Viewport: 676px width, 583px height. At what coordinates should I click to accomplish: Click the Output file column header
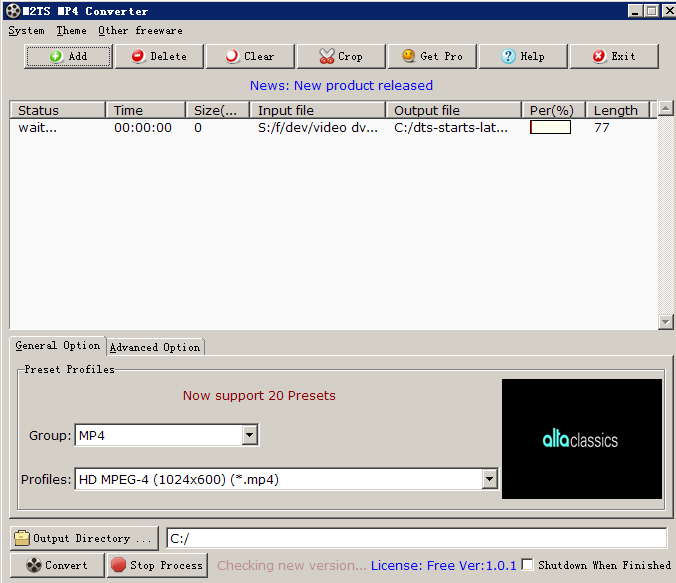click(454, 110)
